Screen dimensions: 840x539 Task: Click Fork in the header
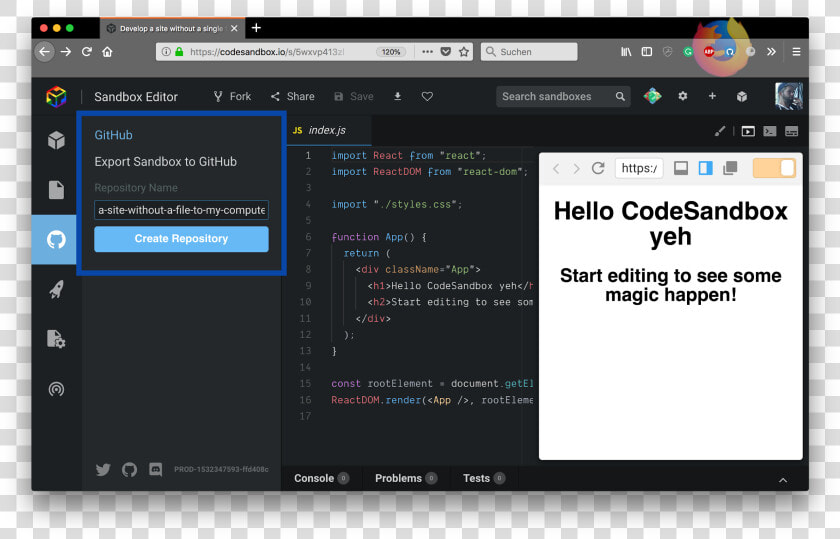pos(232,96)
